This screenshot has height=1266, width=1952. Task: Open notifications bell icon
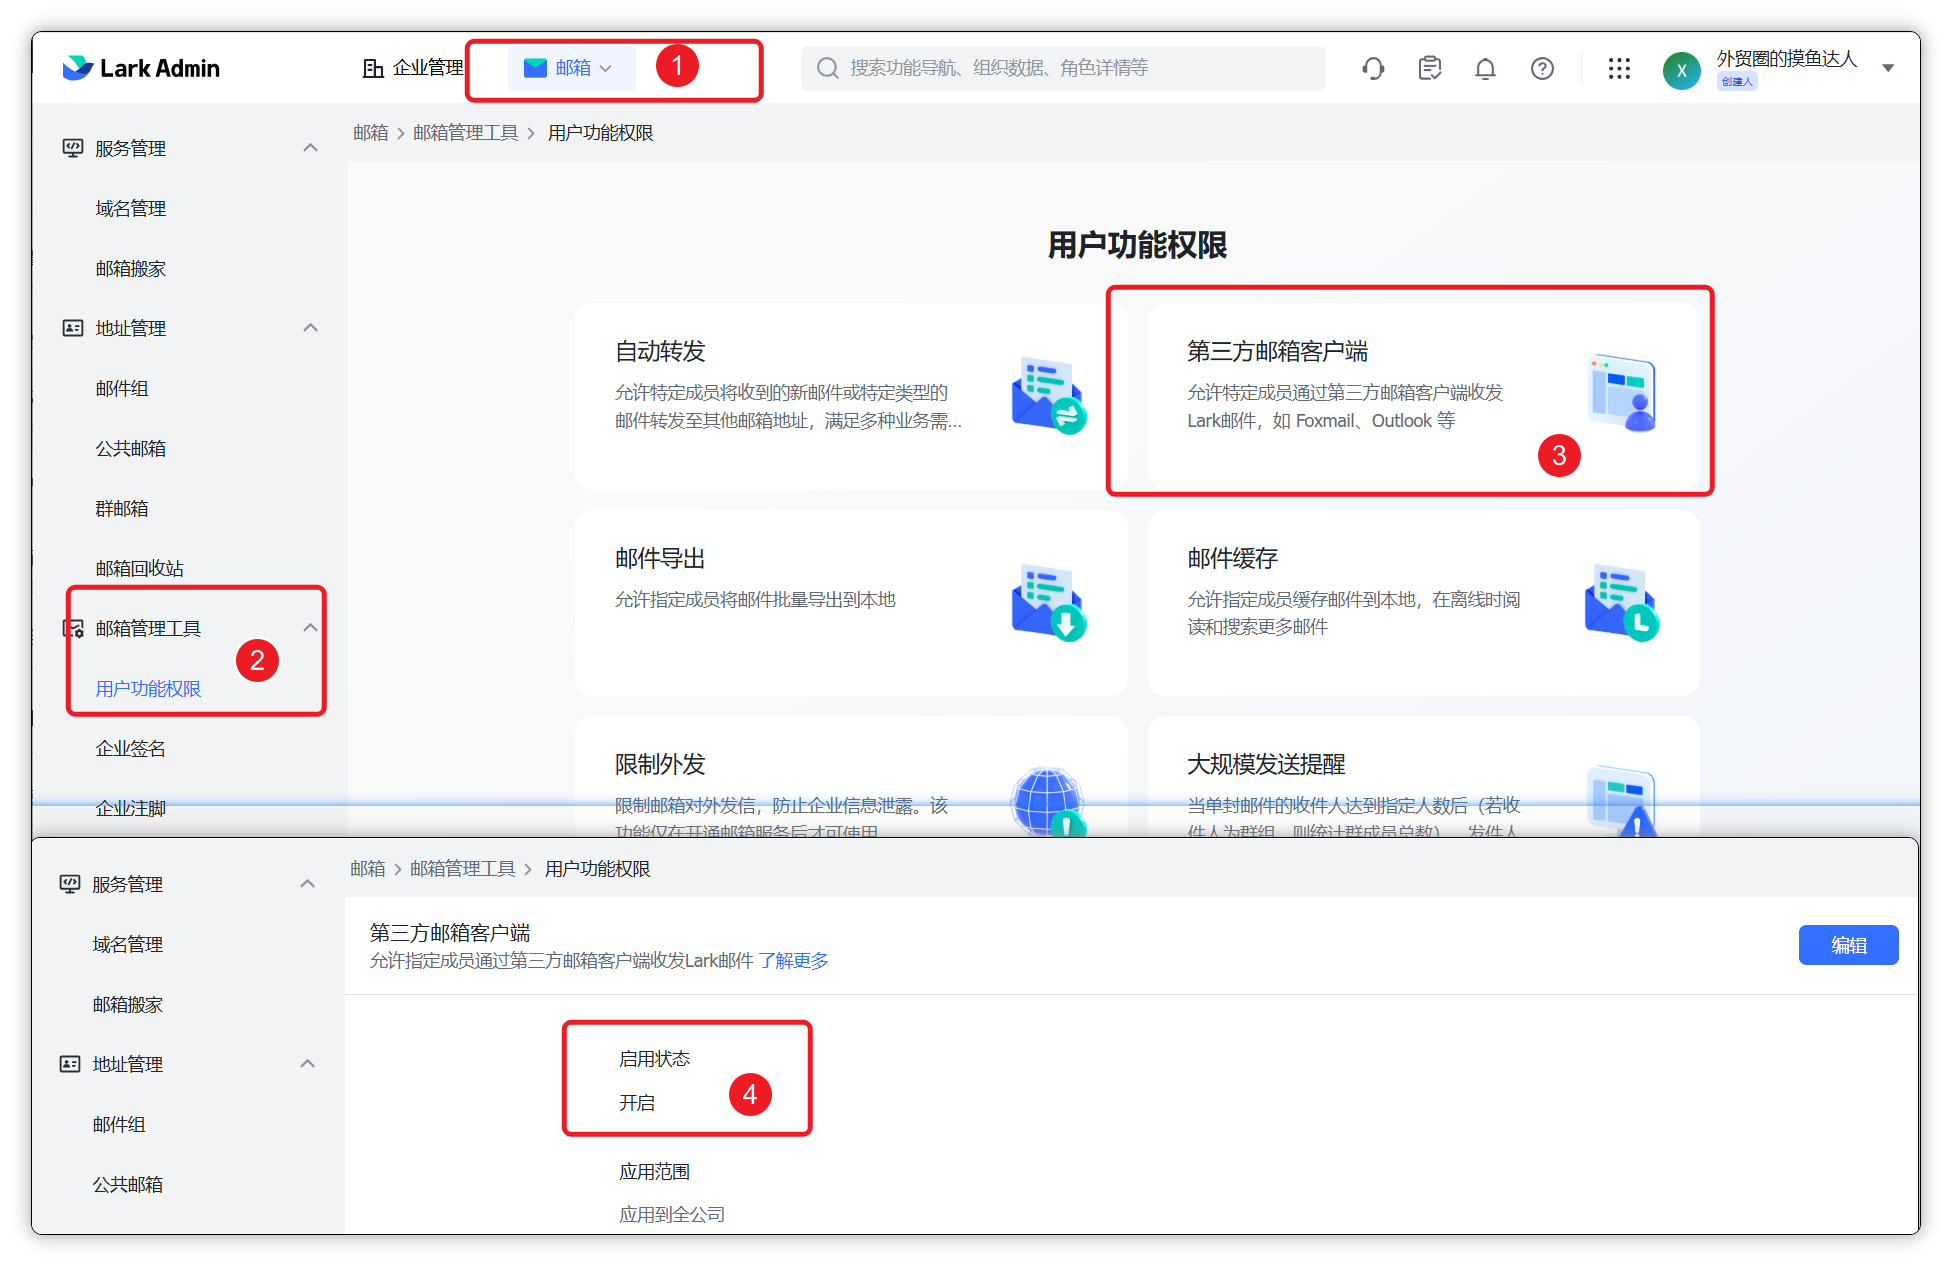coord(1485,68)
